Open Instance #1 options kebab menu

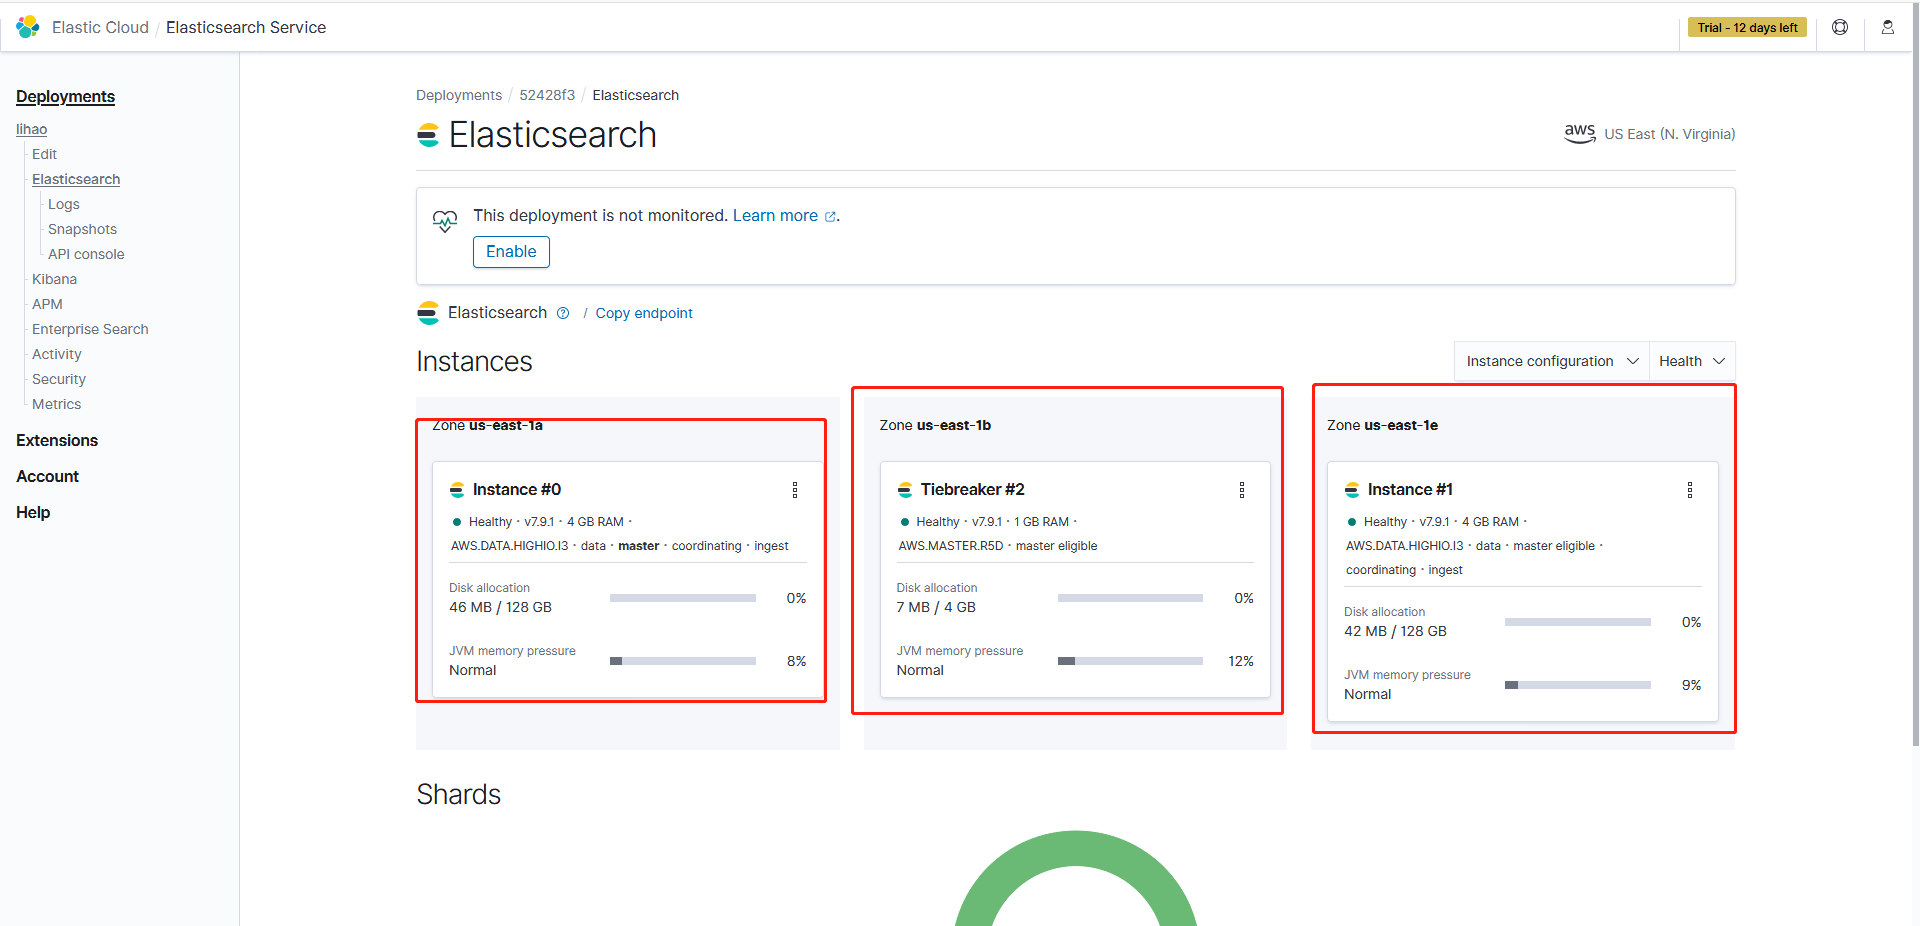pyautogui.click(x=1690, y=490)
